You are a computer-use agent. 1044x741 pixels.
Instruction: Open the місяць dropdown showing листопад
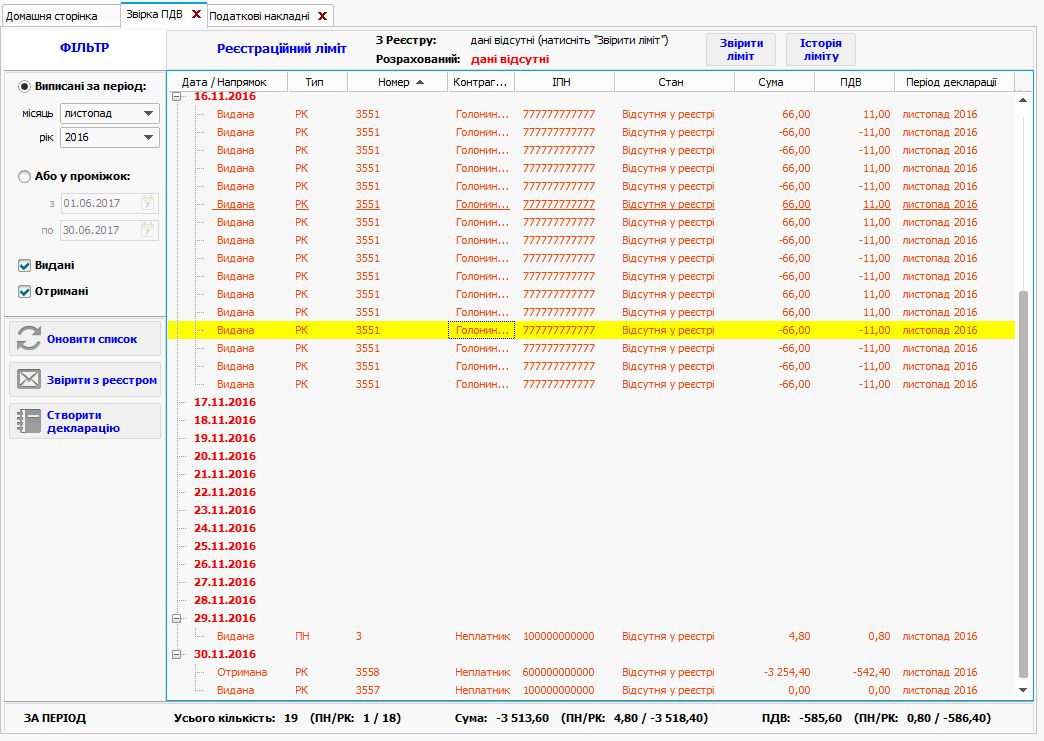coord(110,114)
